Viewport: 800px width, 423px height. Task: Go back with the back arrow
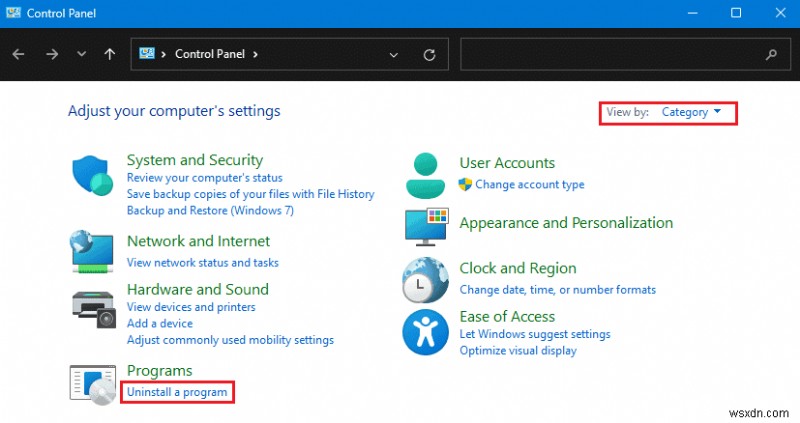[18, 54]
